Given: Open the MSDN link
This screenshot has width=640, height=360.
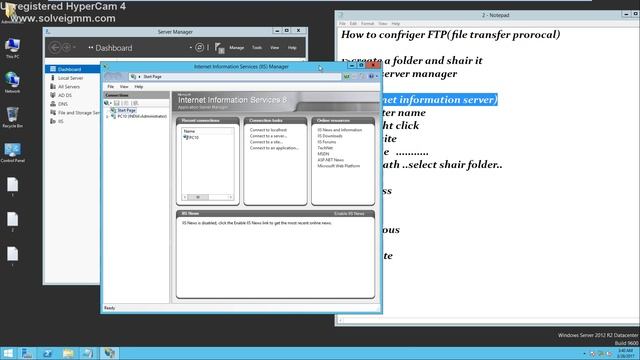Looking at the screenshot, I should (x=323, y=154).
